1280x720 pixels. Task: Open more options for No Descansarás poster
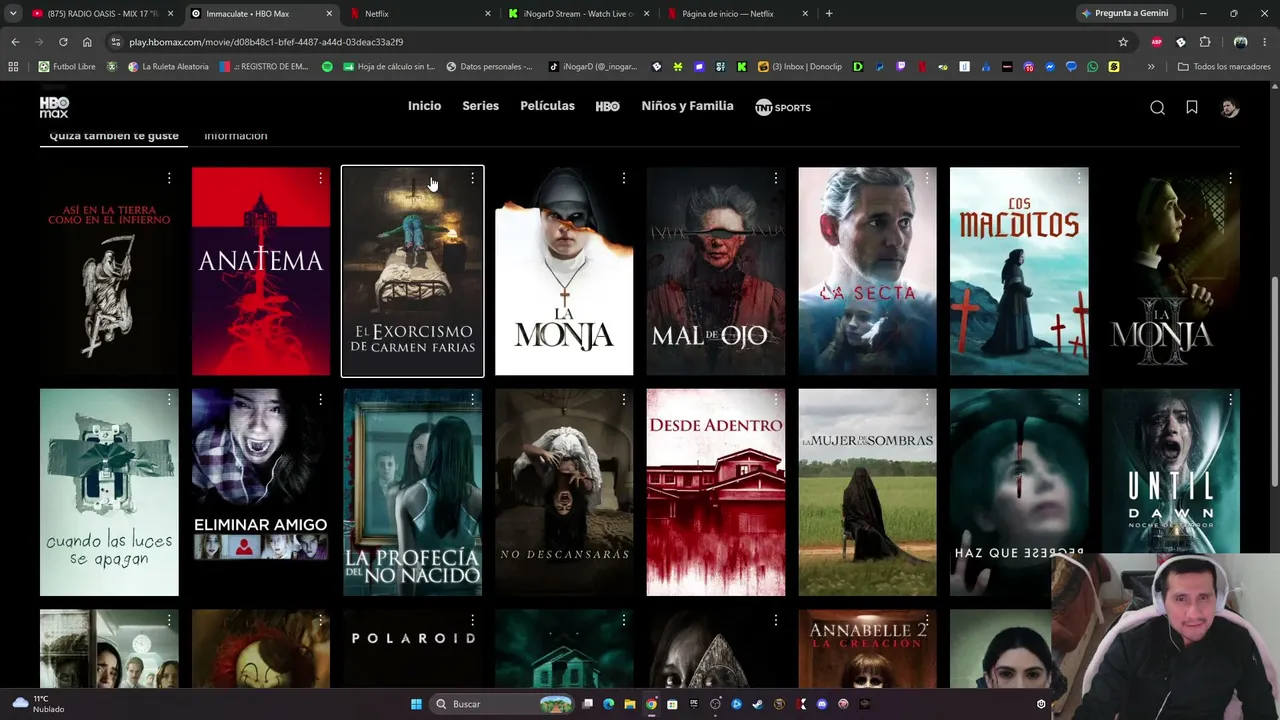pos(623,399)
